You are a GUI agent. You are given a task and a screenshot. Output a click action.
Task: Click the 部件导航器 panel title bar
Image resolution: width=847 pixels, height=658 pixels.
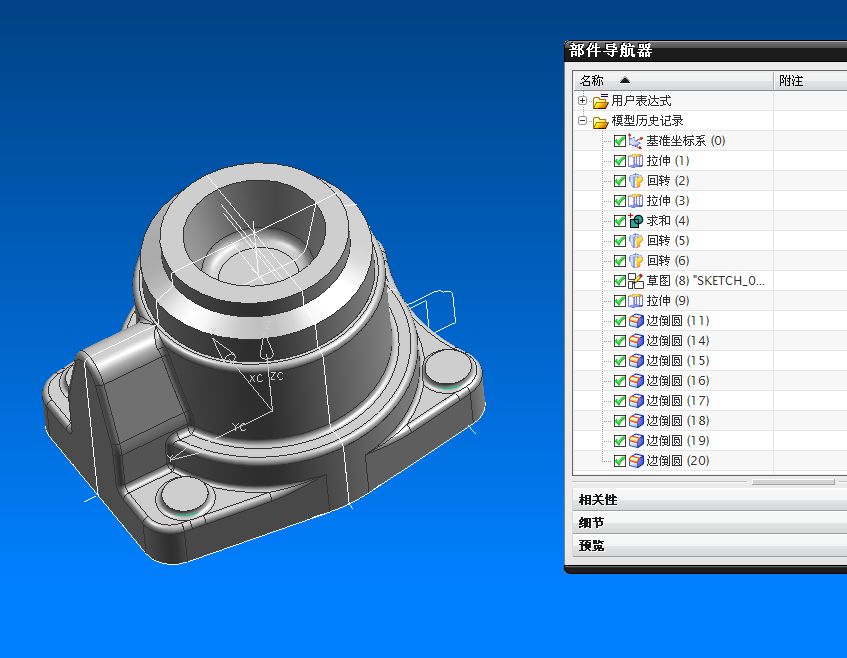point(705,51)
